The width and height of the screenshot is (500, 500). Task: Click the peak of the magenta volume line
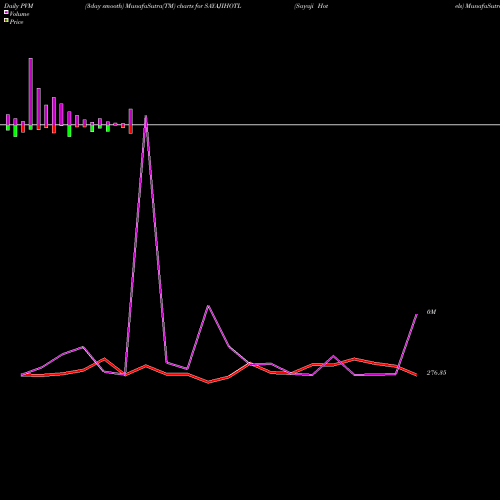[146, 116]
